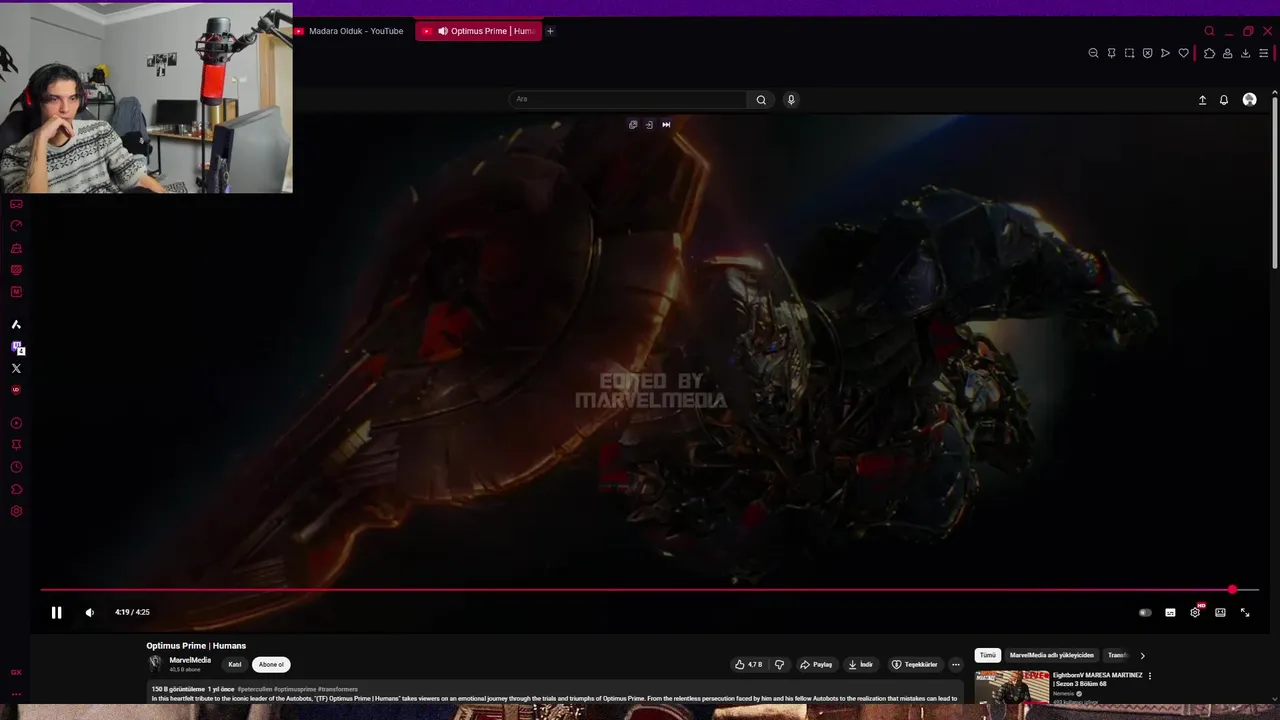Open the extensions puzzle icon

click(x=1209, y=53)
